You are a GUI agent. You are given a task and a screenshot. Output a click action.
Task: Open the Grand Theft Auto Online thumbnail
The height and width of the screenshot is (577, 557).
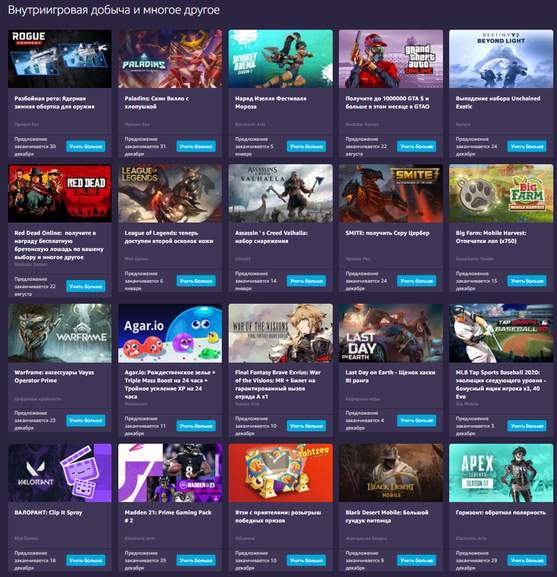(x=391, y=59)
